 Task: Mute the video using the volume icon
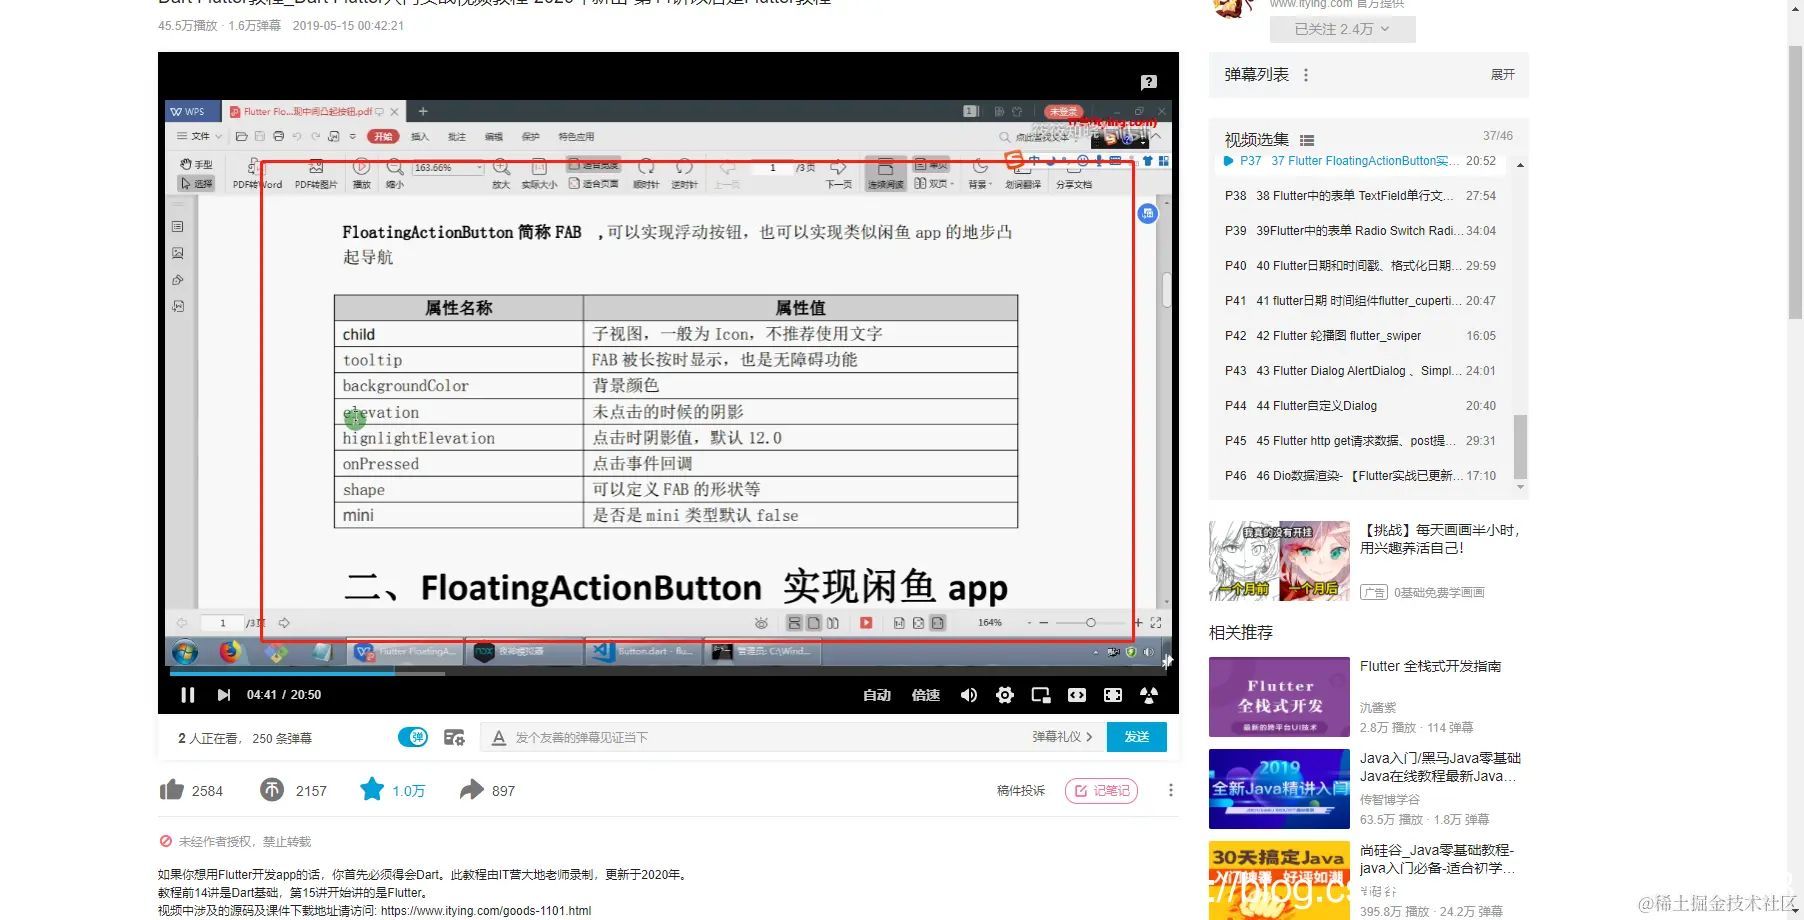click(x=968, y=695)
